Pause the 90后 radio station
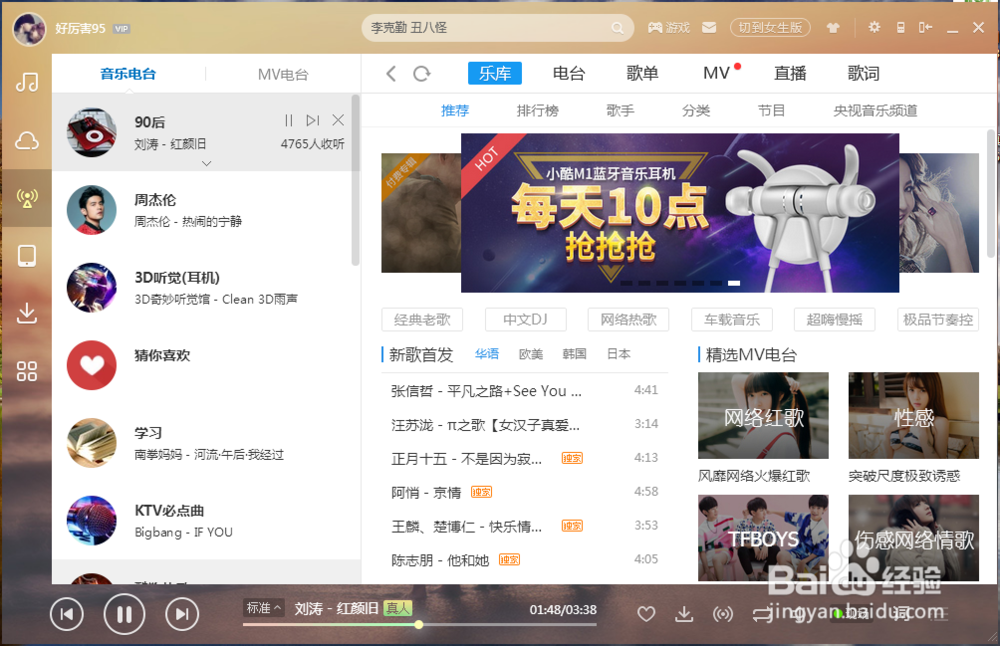This screenshot has height=646, width=1000. (x=288, y=120)
